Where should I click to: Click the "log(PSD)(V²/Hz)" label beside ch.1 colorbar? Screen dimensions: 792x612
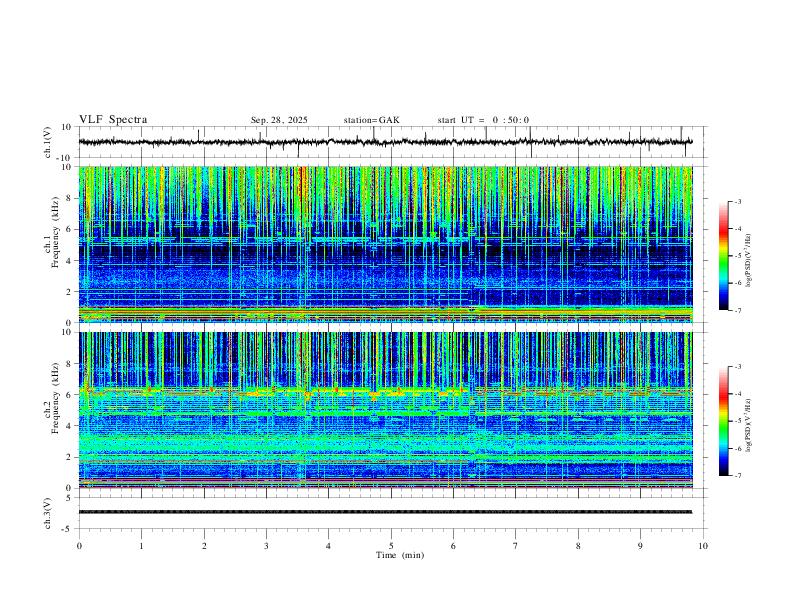point(749,260)
